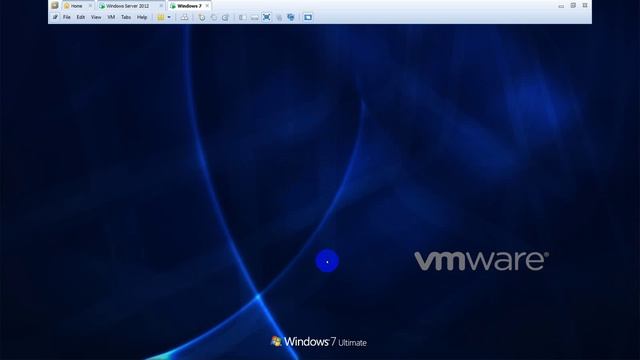This screenshot has width=640, height=360.
Task: Click the stretch guest display icon
Action: [308, 17]
